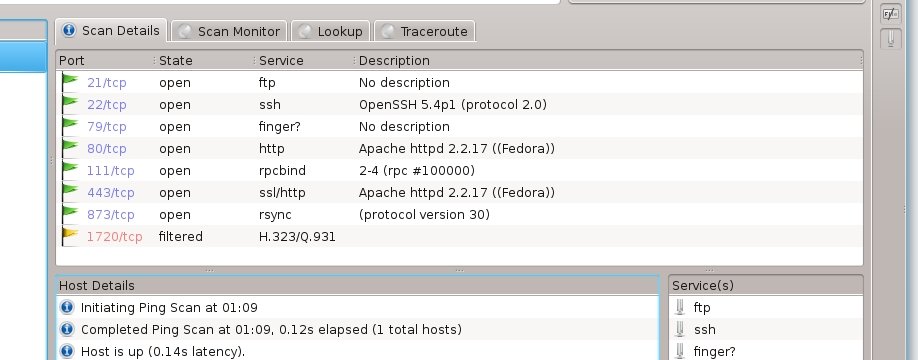Click the green flag for port 21/tcp
The width and height of the screenshot is (918, 360).
[x=70, y=83]
